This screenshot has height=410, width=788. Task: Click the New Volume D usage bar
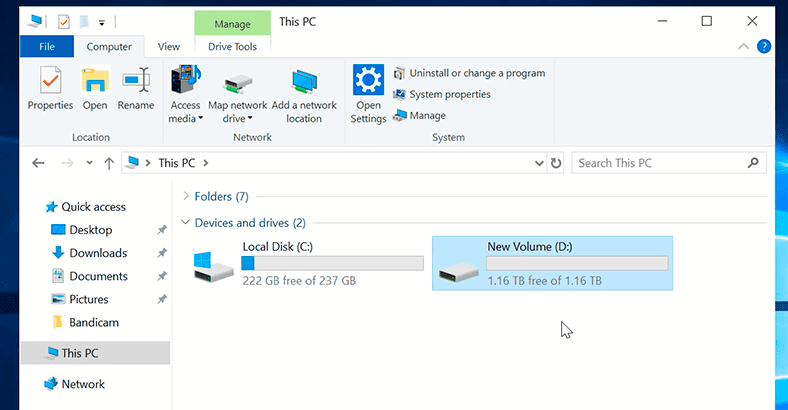click(x=577, y=263)
